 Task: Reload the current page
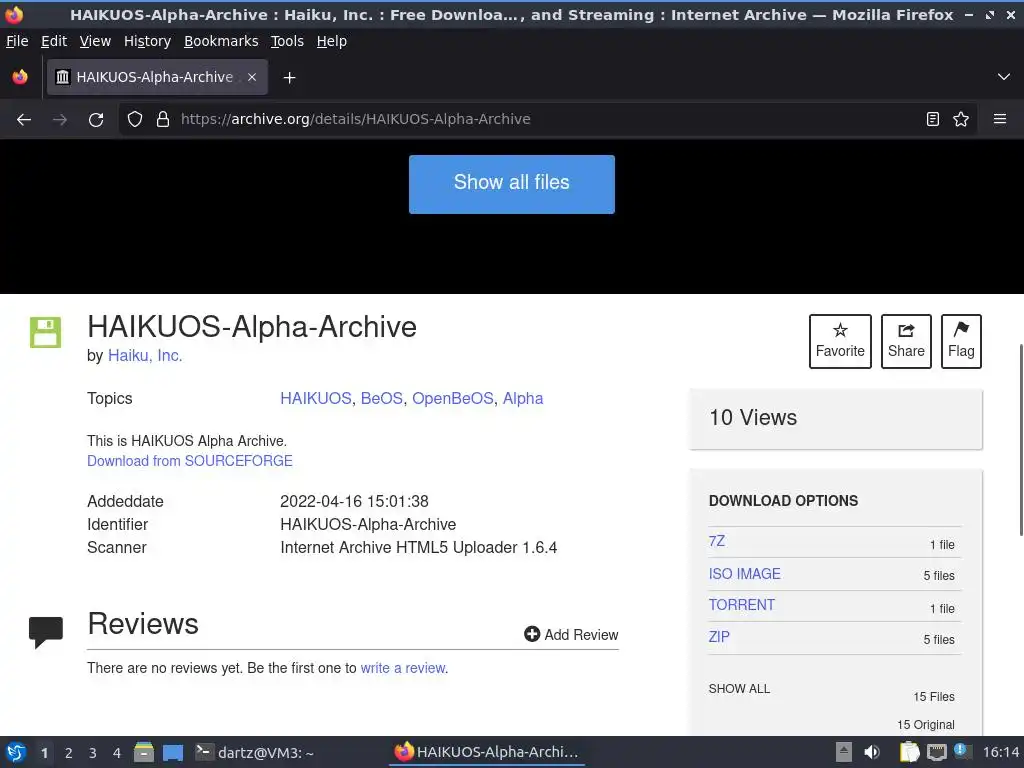tap(96, 120)
